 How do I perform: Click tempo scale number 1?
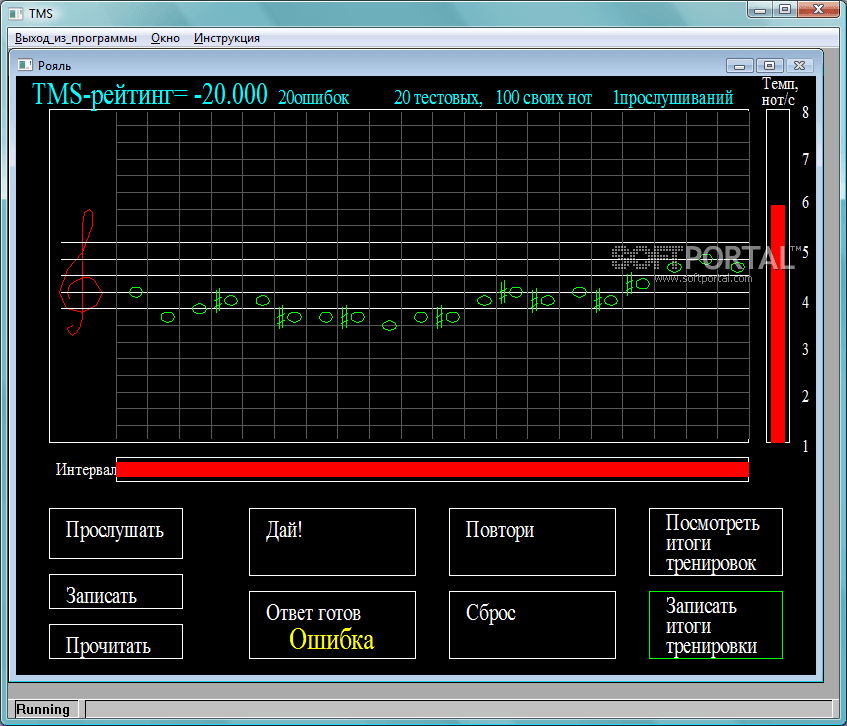tap(805, 446)
